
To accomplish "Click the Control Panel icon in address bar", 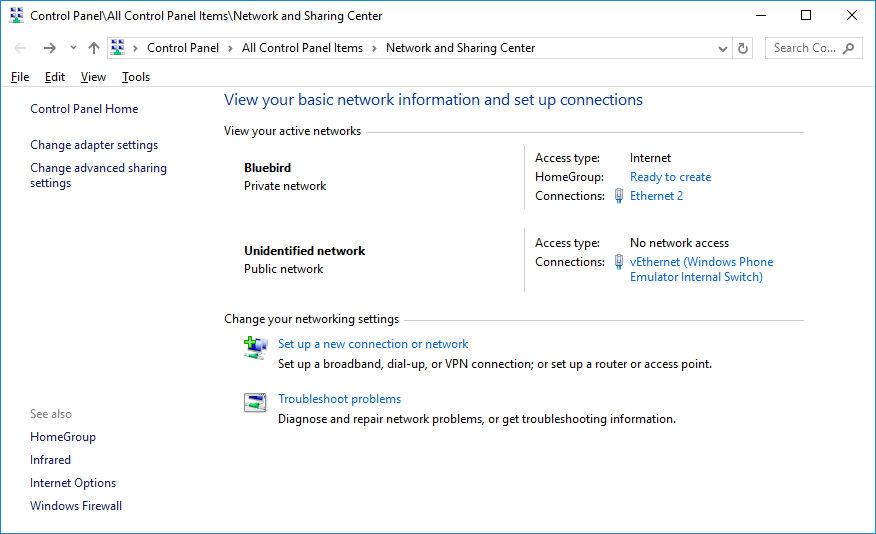I will [x=117, y=47].
